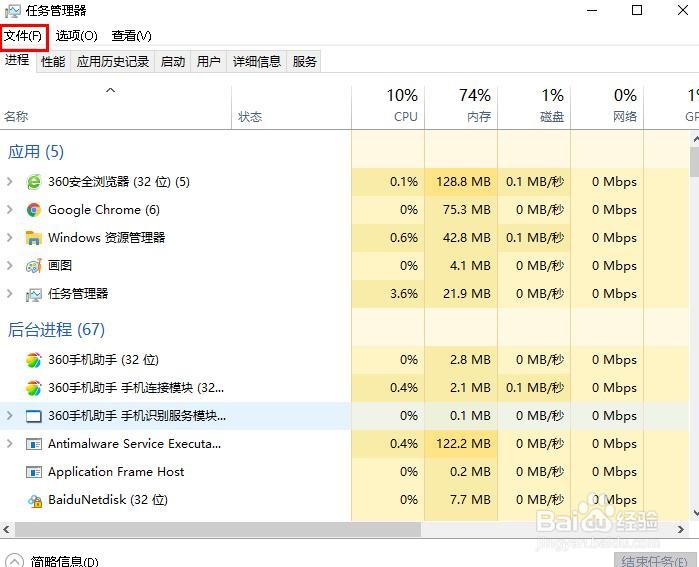Expand the 任务管理器 process group

coord(9,293)
